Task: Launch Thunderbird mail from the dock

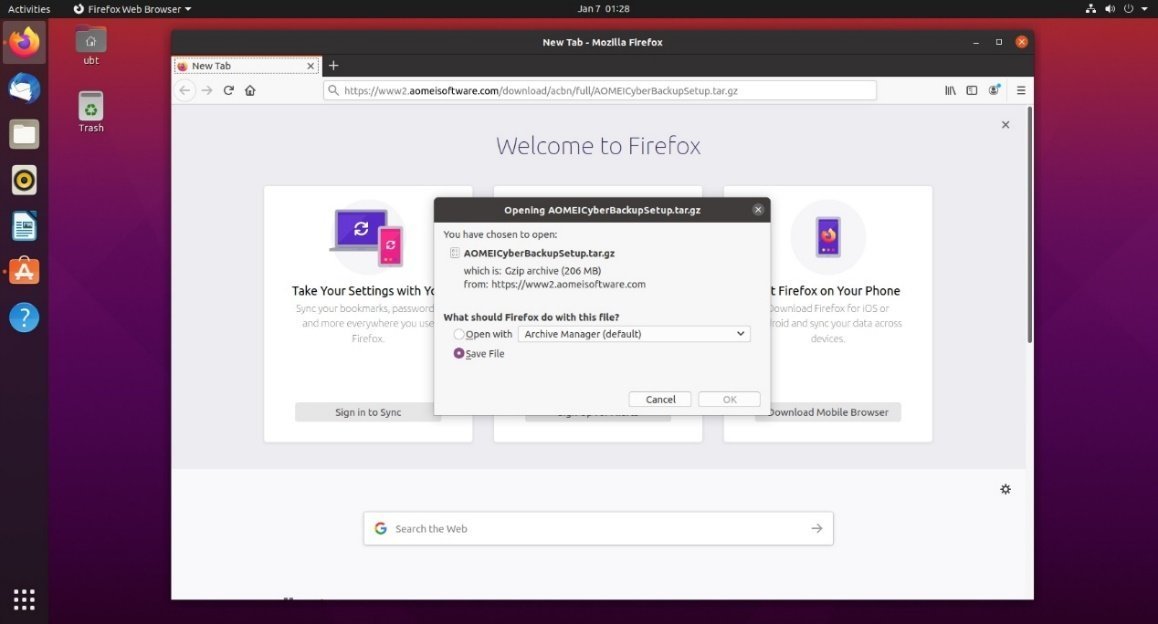Action: point(24,89)
